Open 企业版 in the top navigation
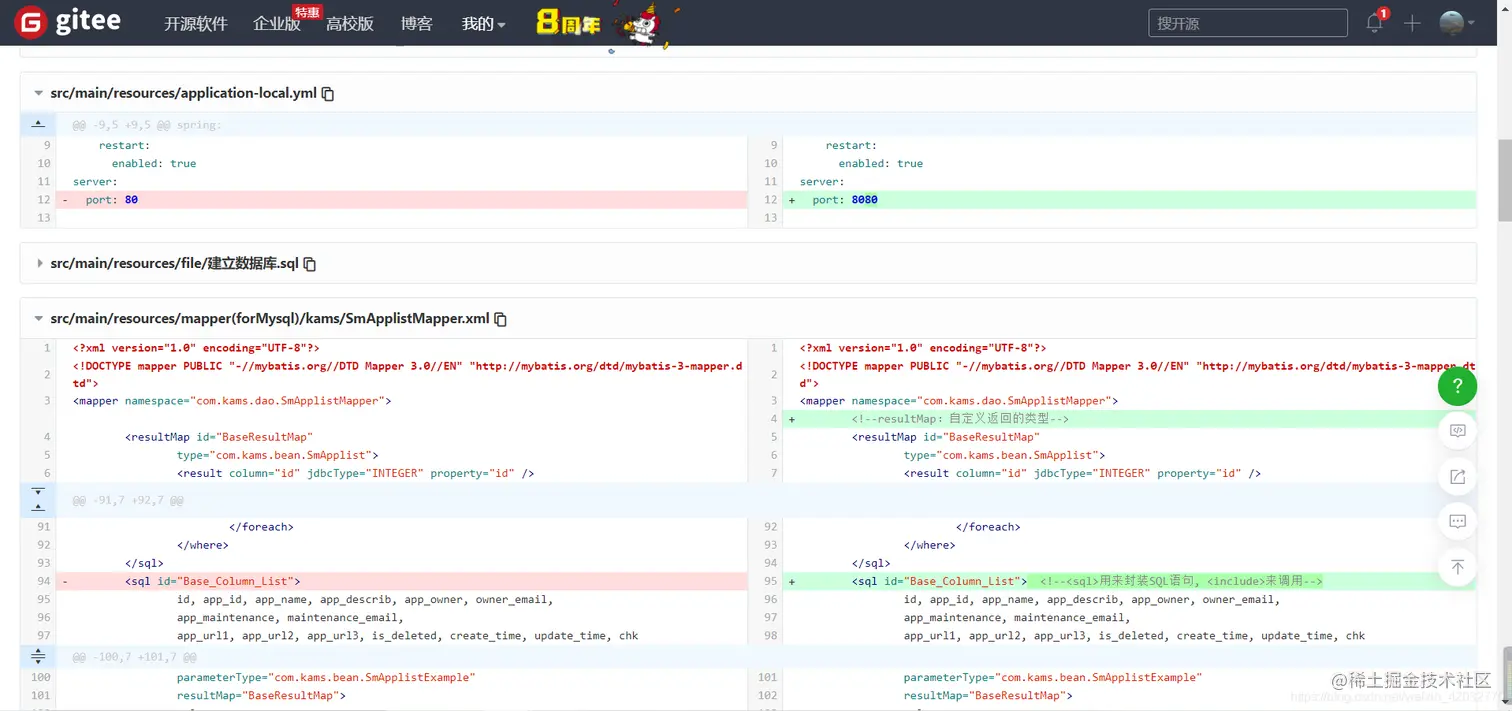 pyautogui.click(x=277, y=24)
